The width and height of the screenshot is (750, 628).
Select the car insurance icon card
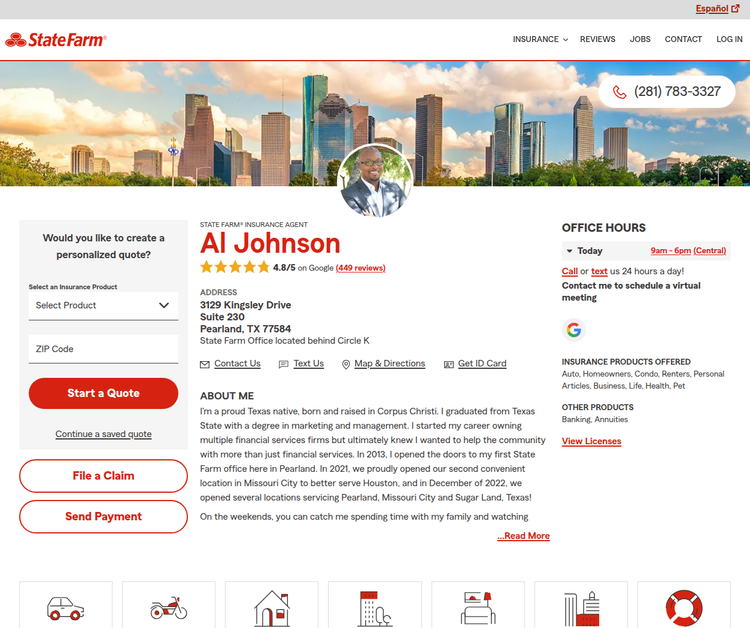66,605
